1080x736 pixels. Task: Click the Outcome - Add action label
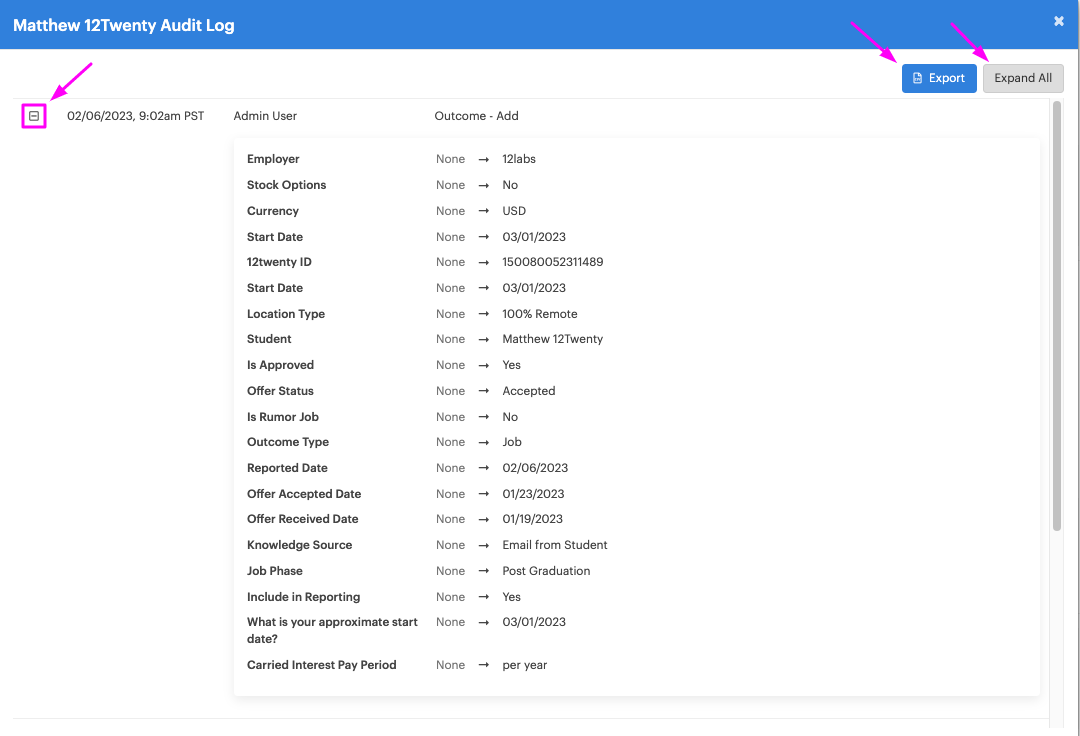click(476, 116)
